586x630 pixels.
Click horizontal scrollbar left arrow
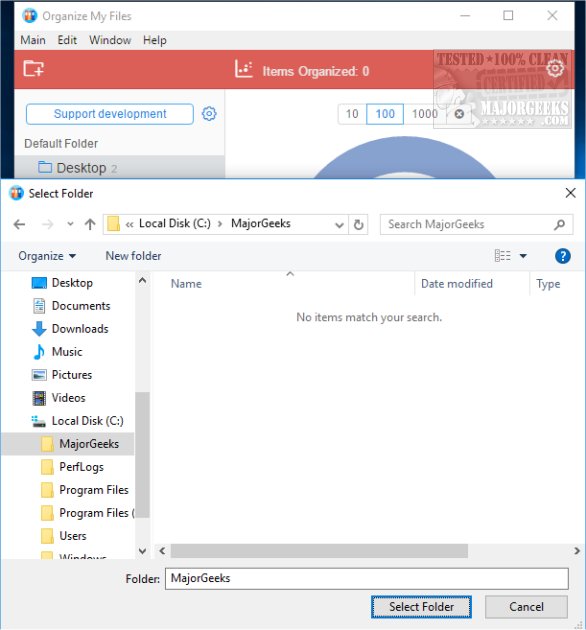pos(162,551)
